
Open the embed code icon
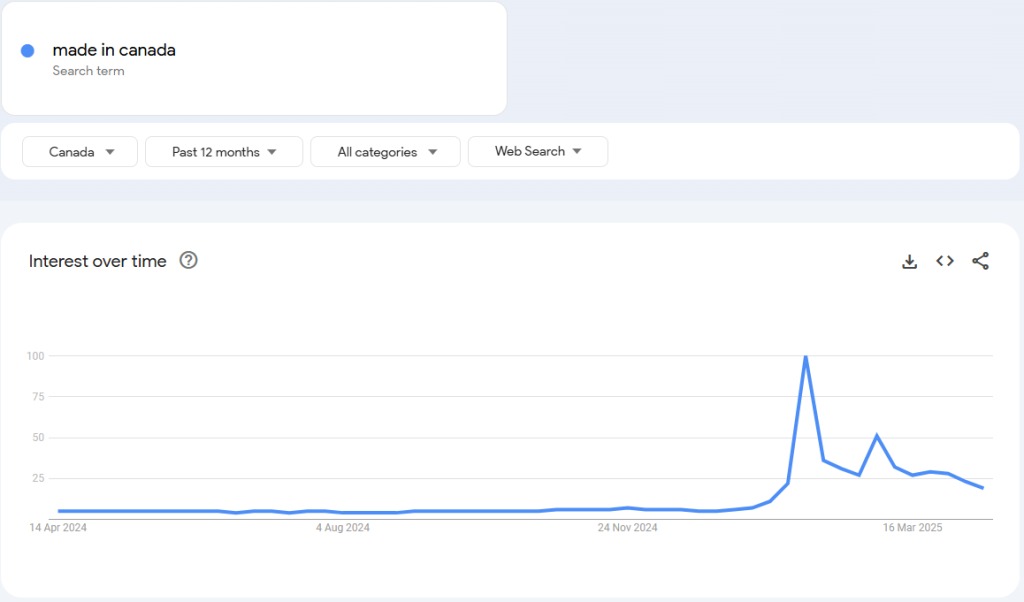[x=945, y=261]
